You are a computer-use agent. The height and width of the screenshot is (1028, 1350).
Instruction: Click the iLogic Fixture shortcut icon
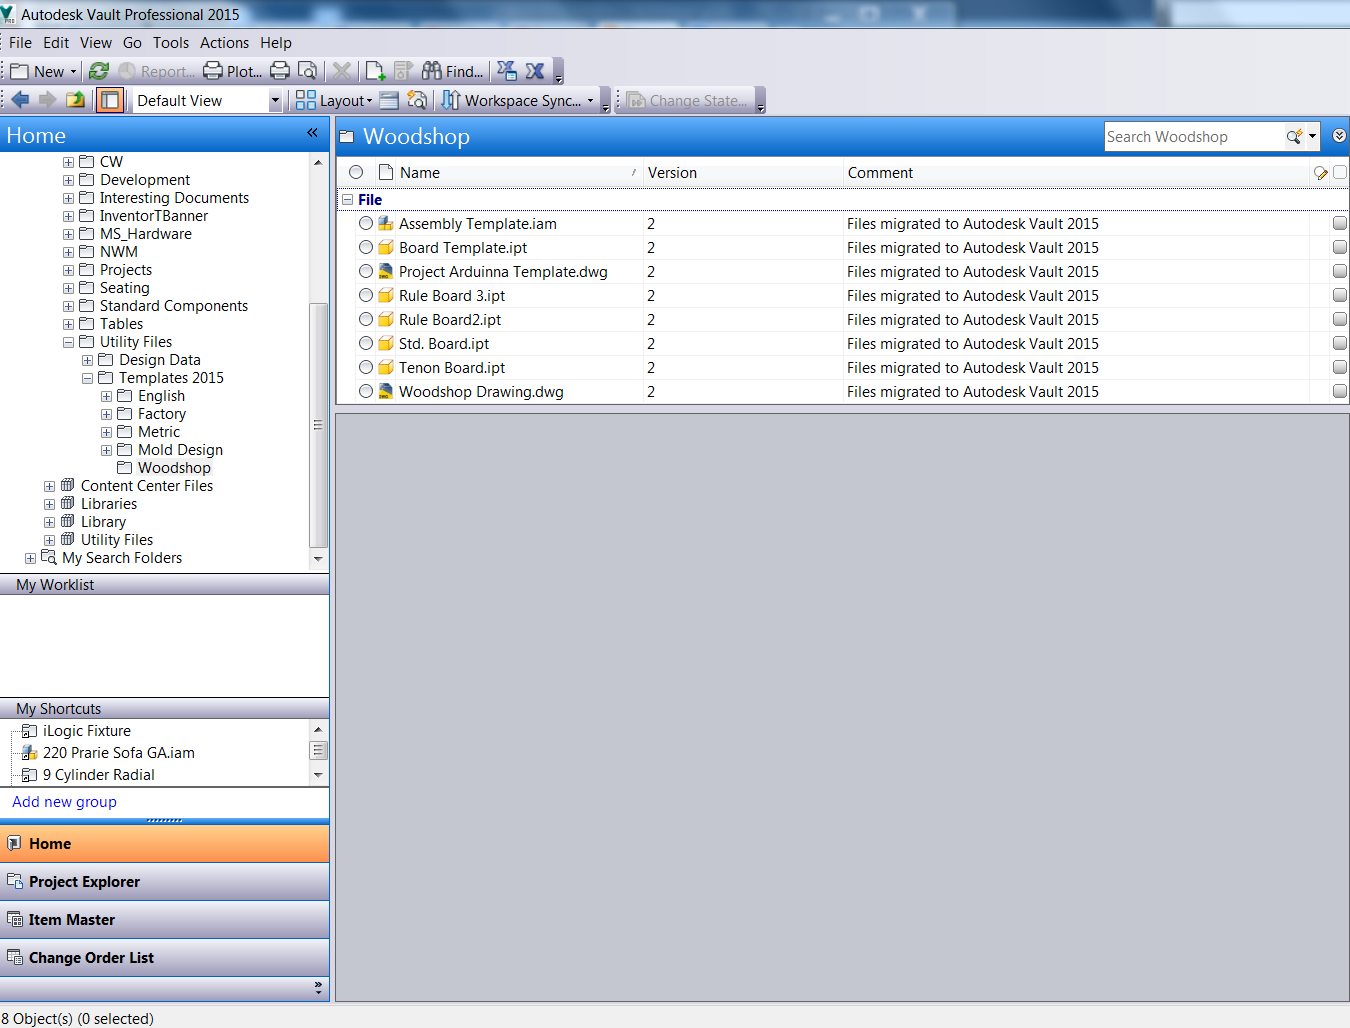pos(30,730)
